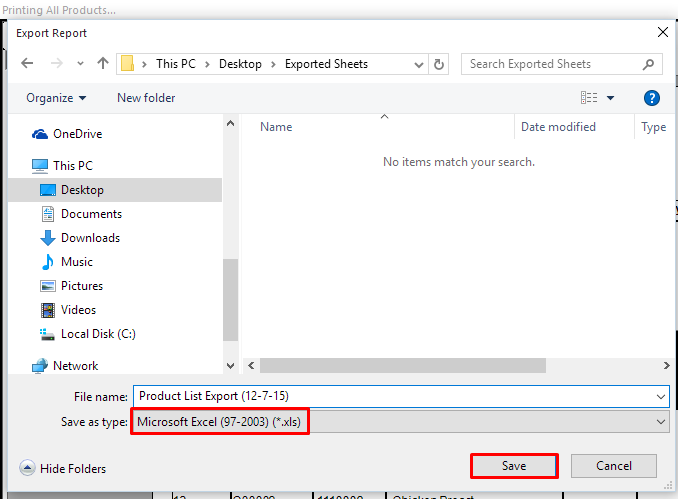Viewport: 678px width, 499px height.
Task: Expand the Save as type dropdown
Action: (660, 422)
